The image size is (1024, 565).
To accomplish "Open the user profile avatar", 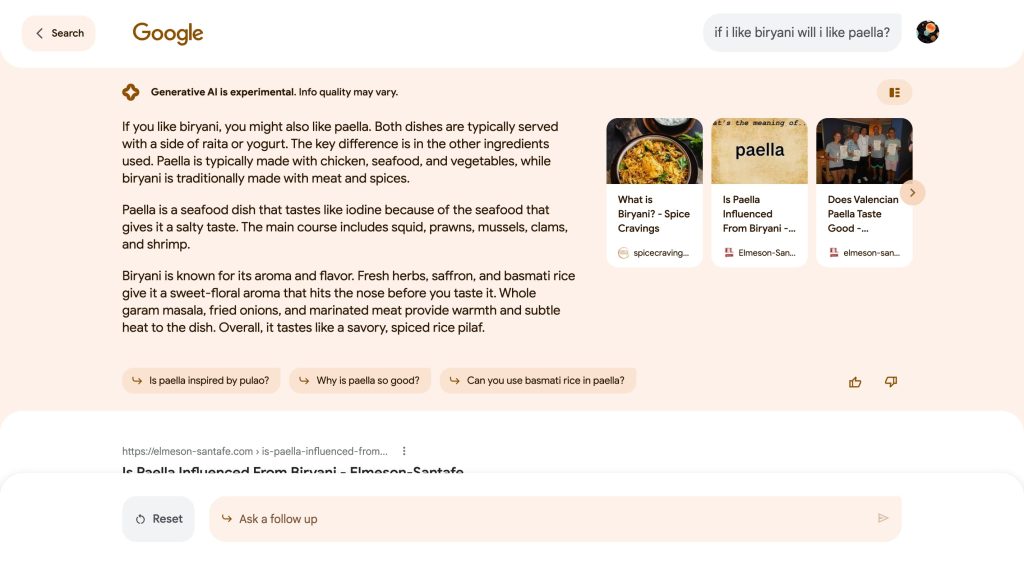I will [927, 33].
